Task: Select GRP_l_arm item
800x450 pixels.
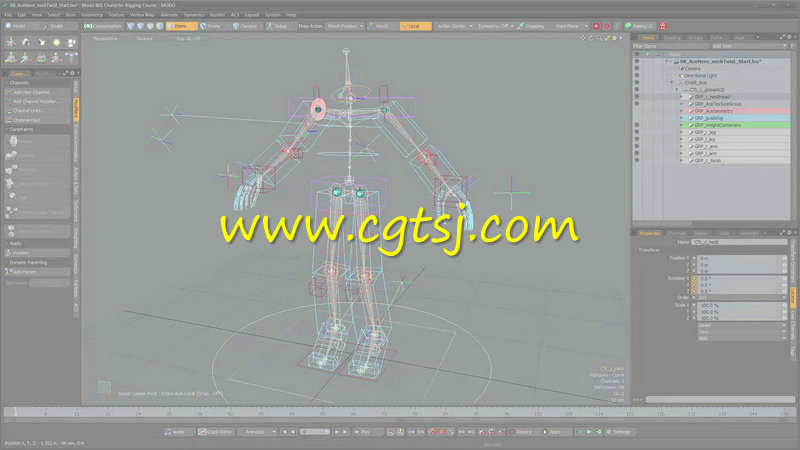Action: tap(706, 153)
